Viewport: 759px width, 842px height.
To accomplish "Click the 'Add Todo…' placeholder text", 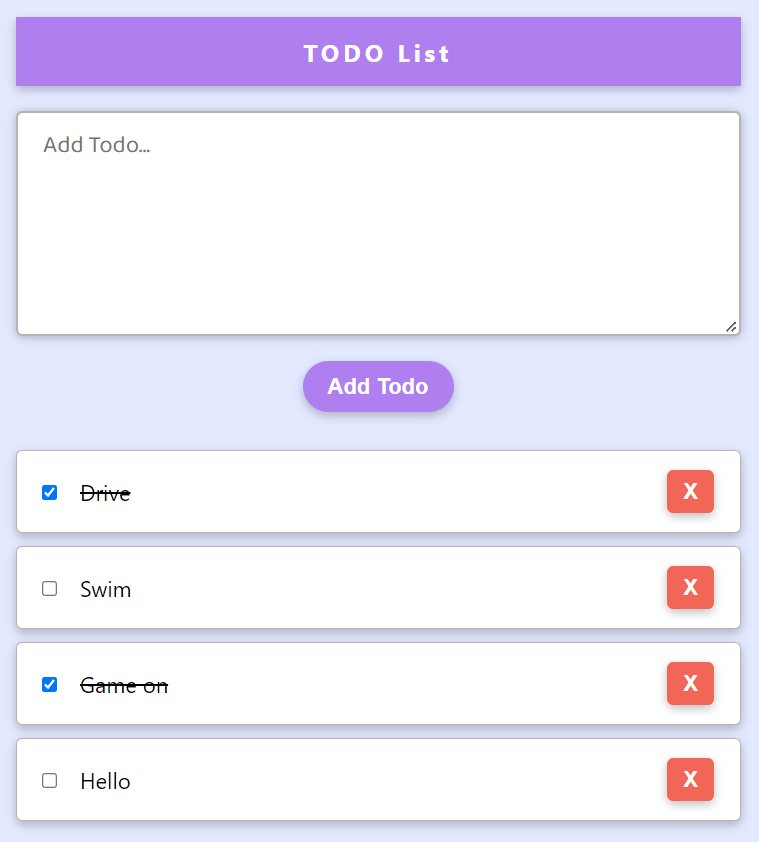I will coord(94,144).
